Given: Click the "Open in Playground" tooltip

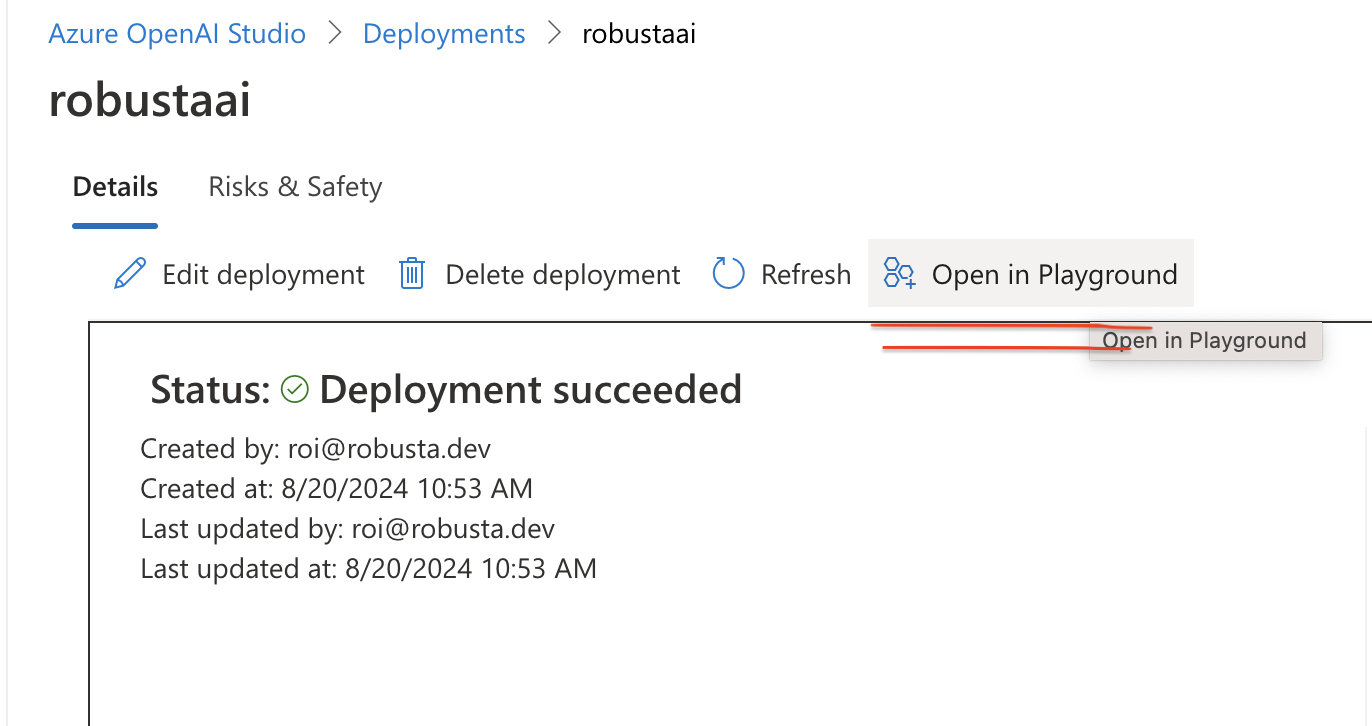Looking at the screenshot, I should tap(1205, 341).
